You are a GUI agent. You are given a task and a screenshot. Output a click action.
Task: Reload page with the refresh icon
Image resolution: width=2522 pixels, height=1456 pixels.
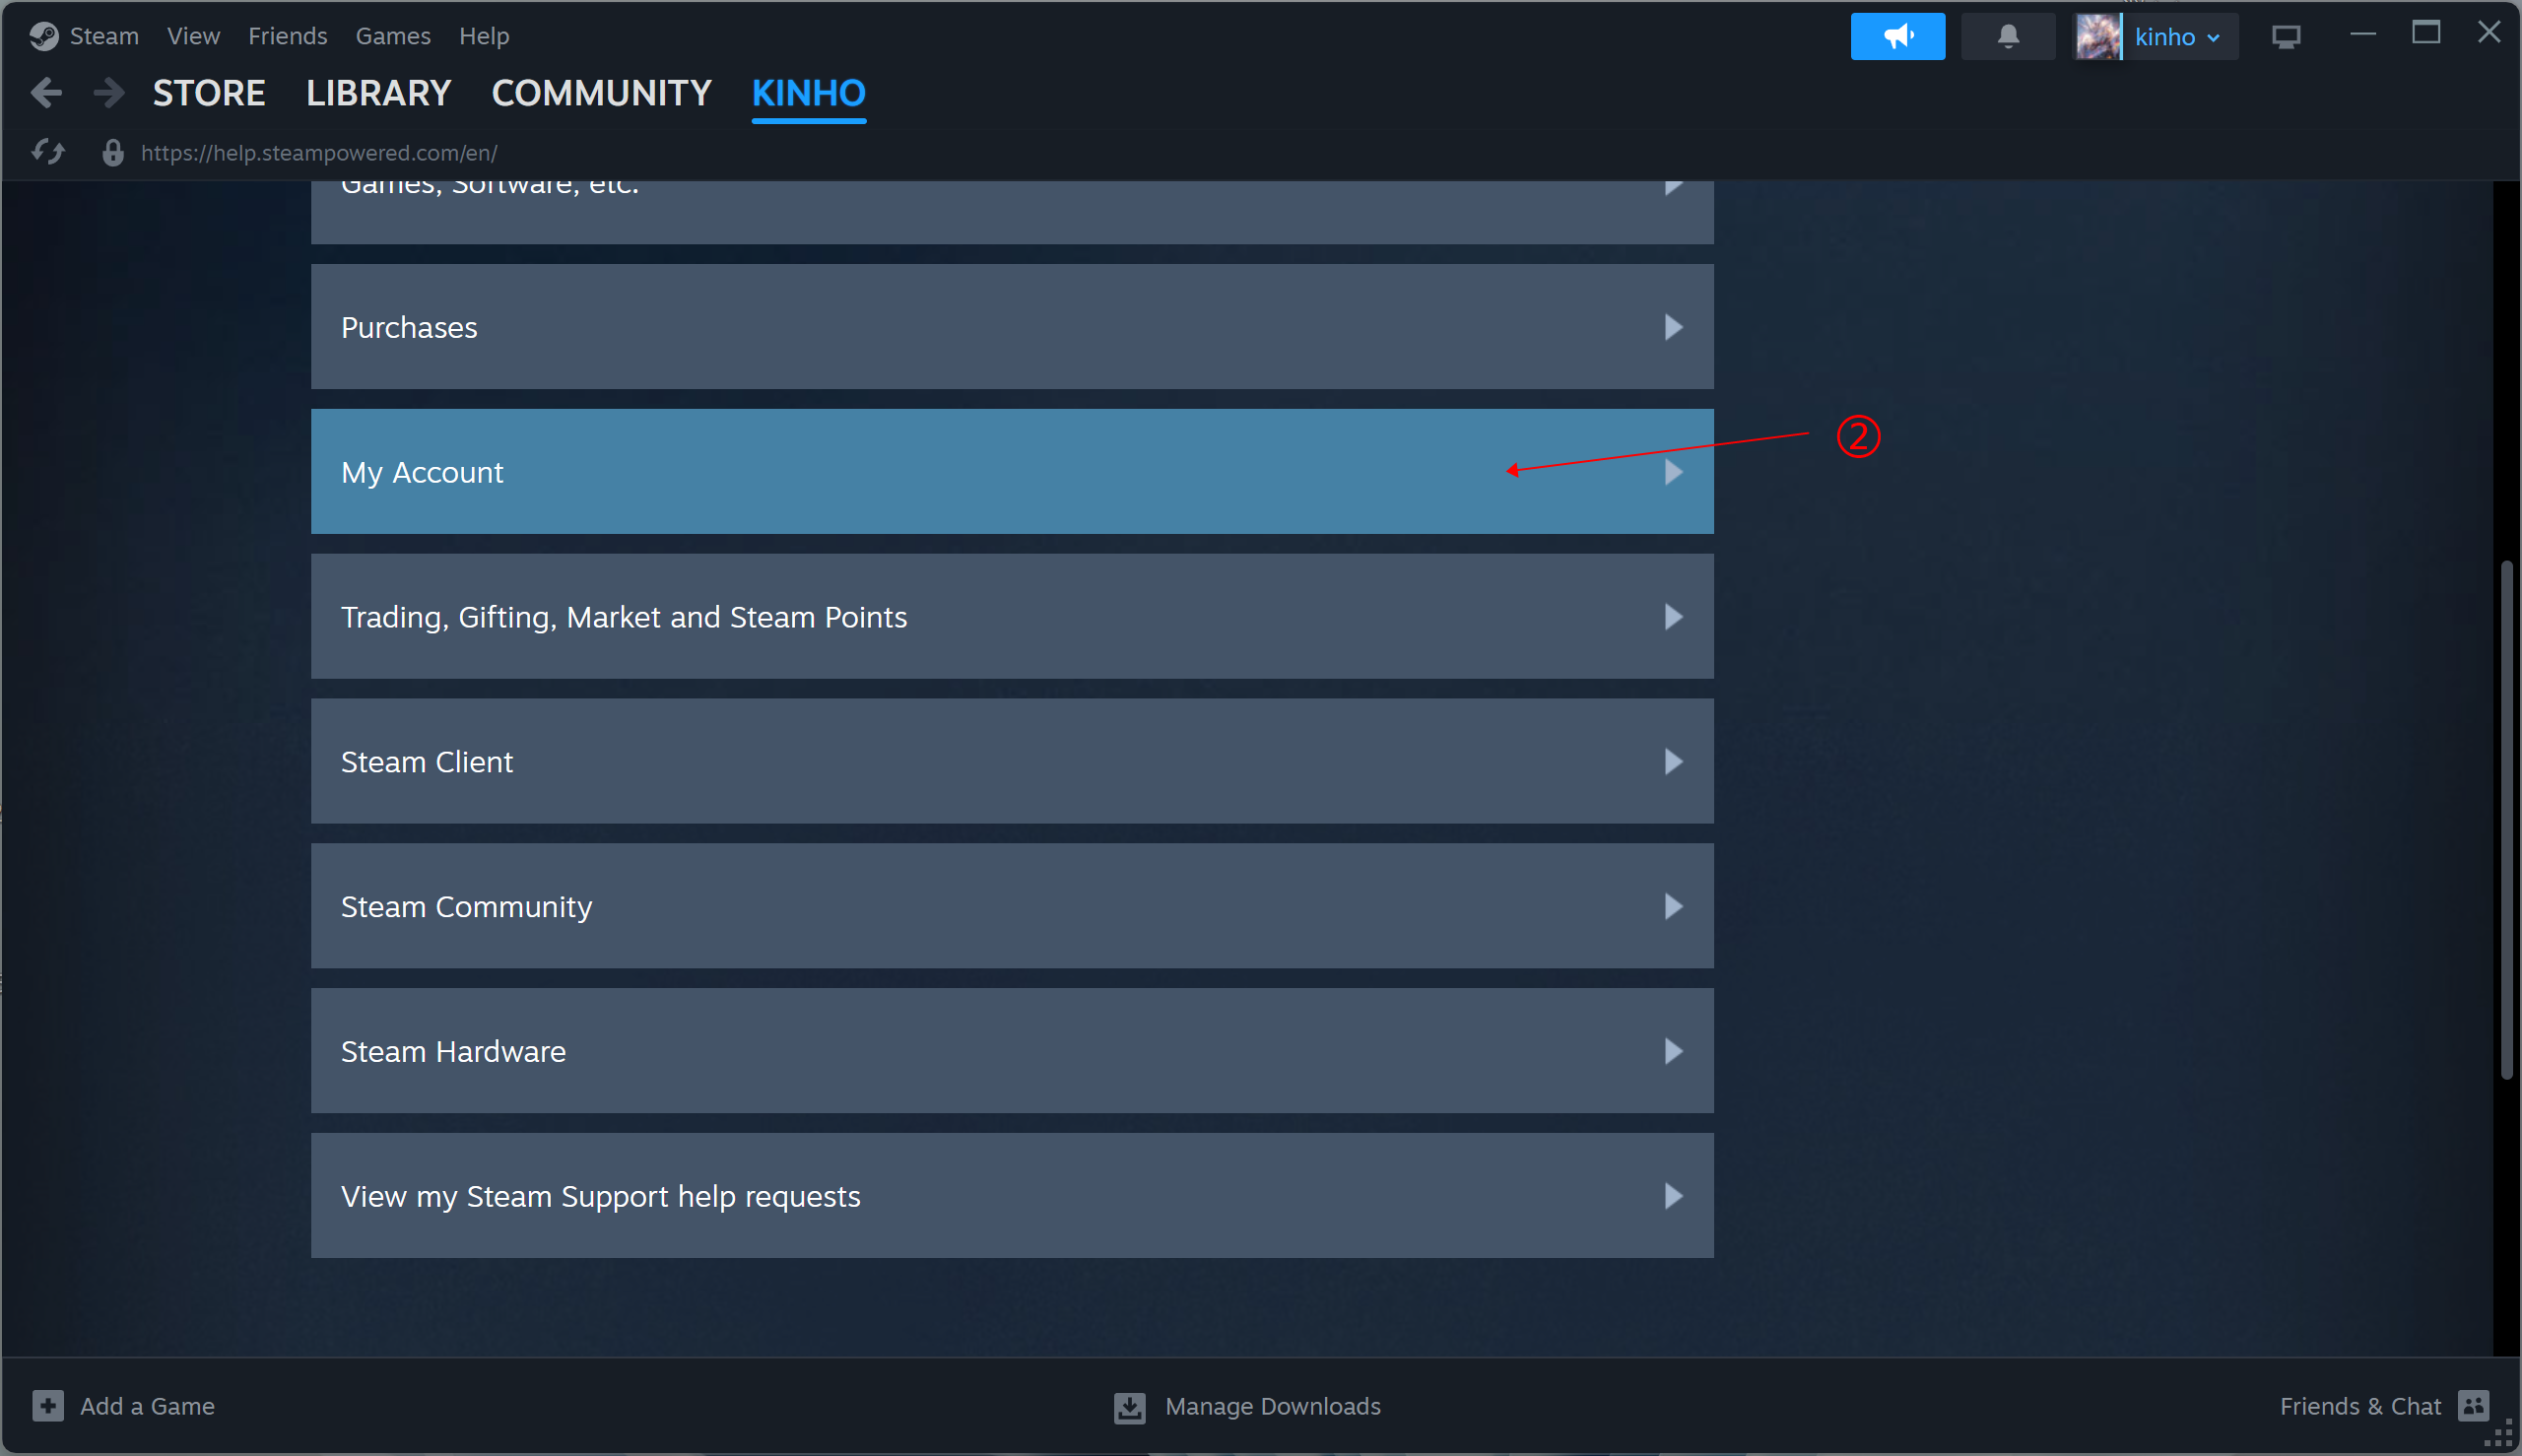[x=48, y=152]
